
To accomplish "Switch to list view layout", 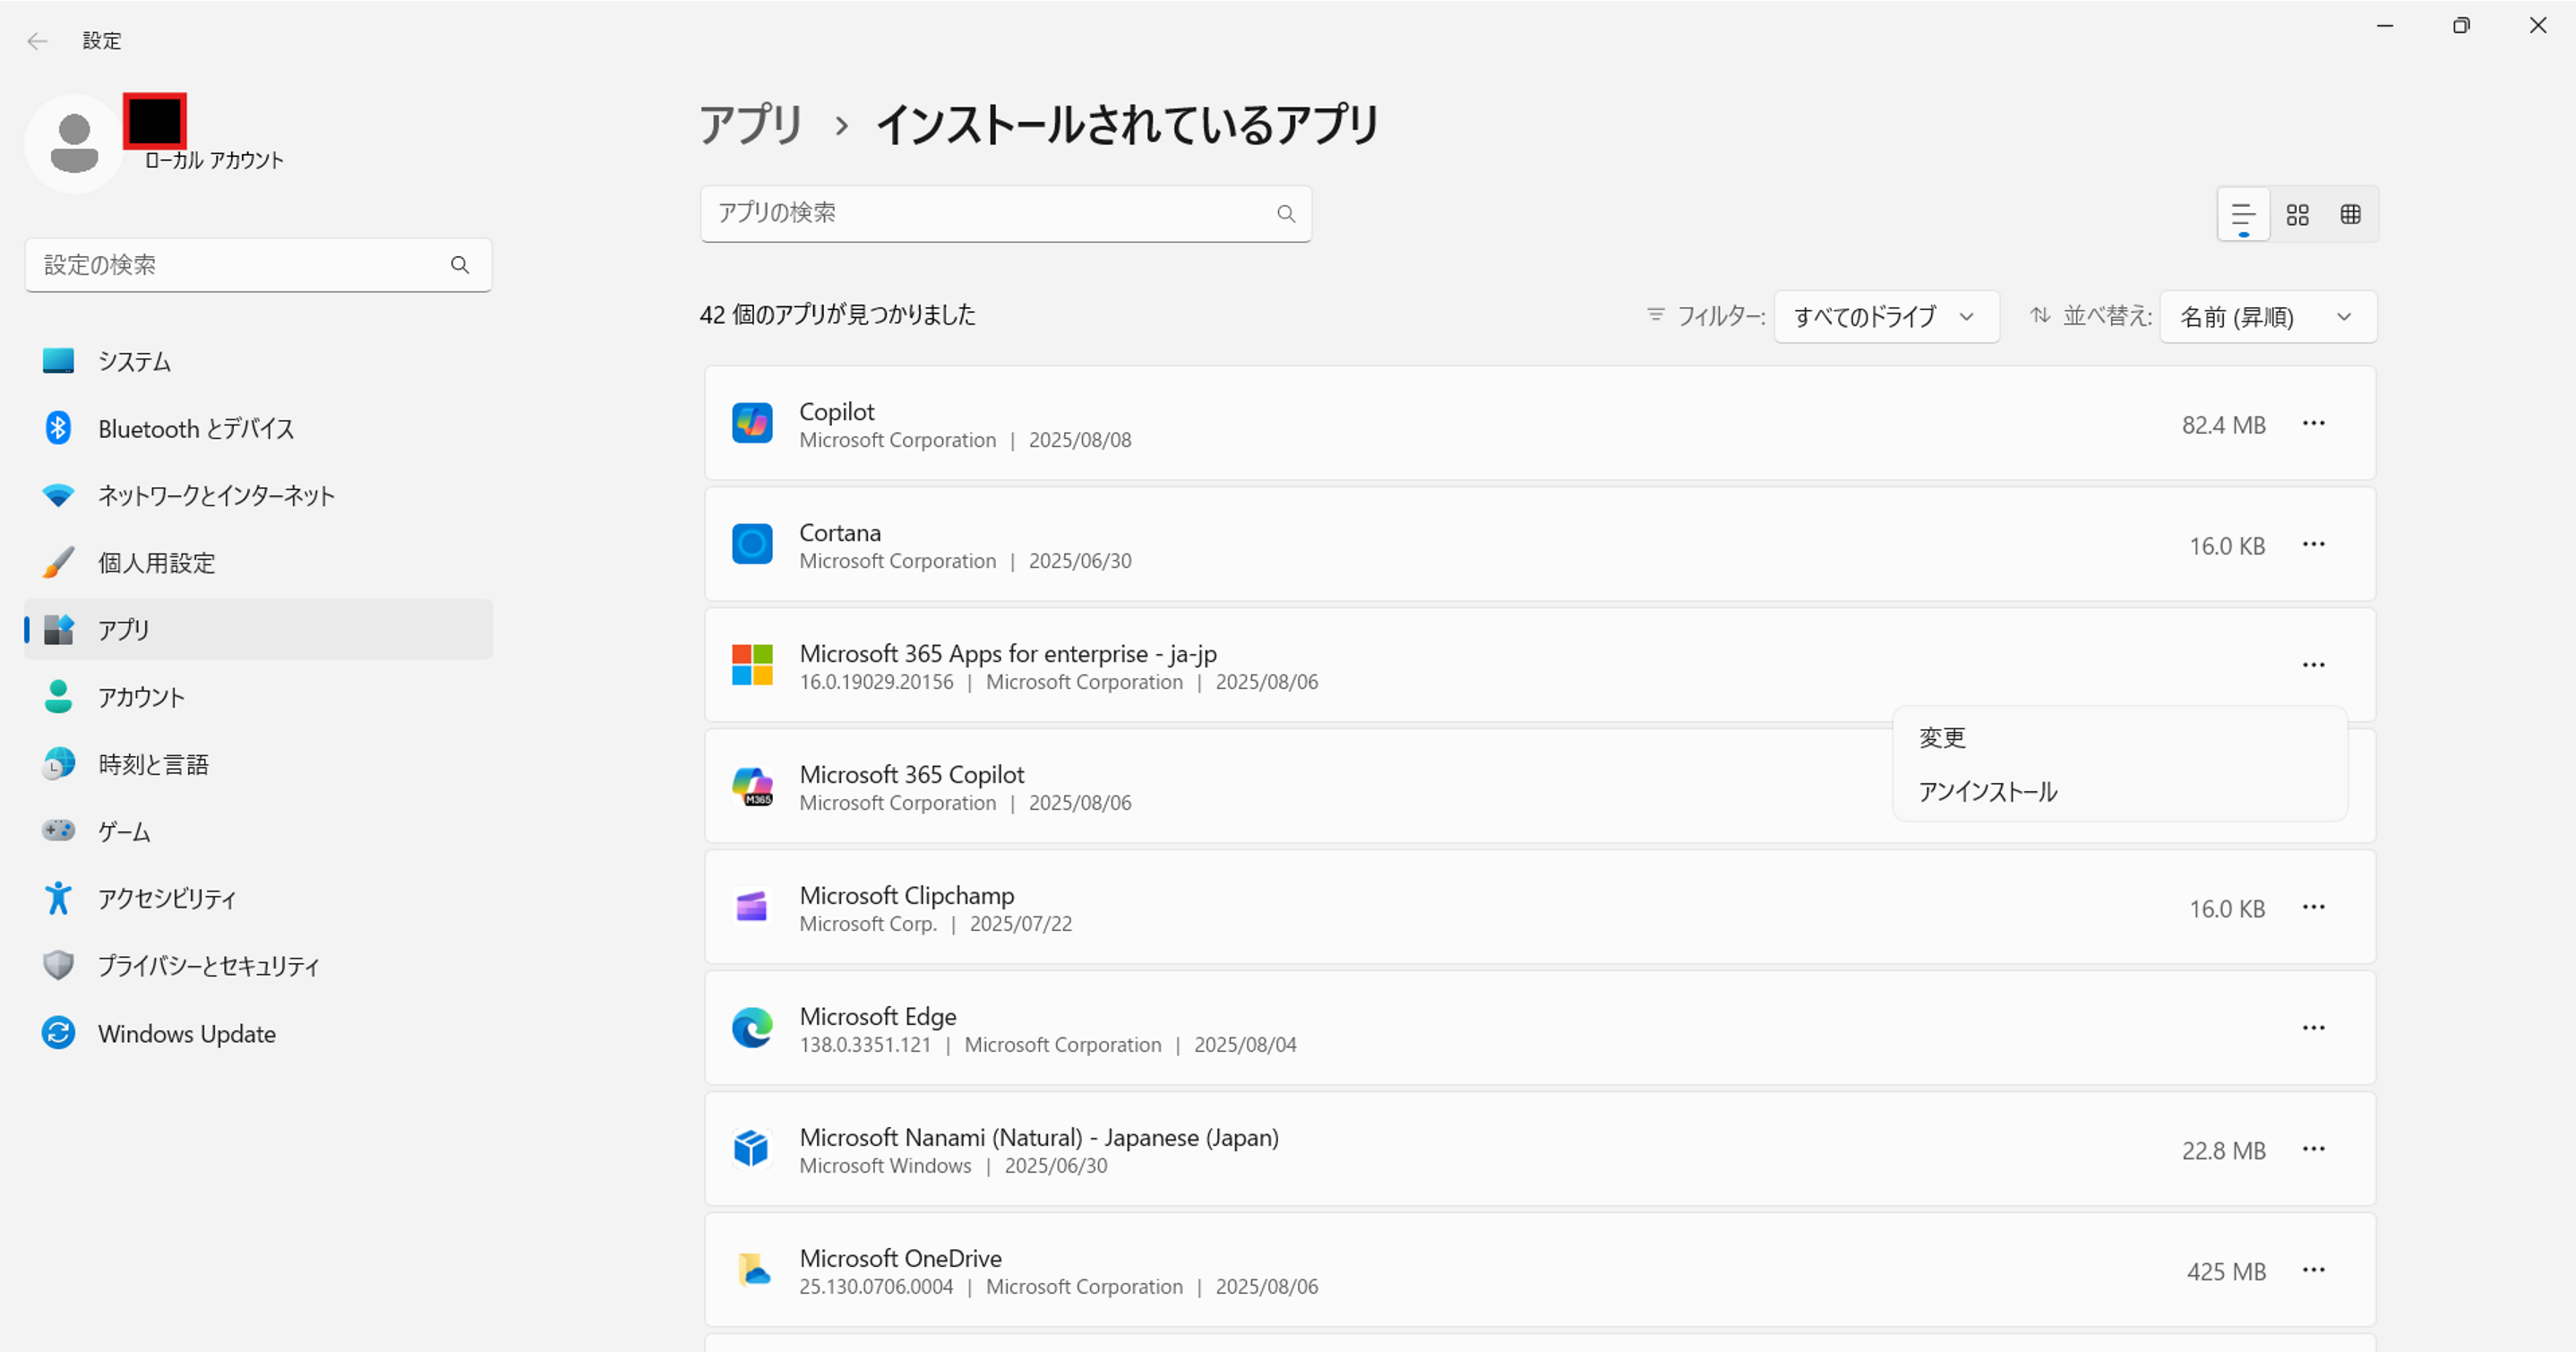I will 2243,214.
